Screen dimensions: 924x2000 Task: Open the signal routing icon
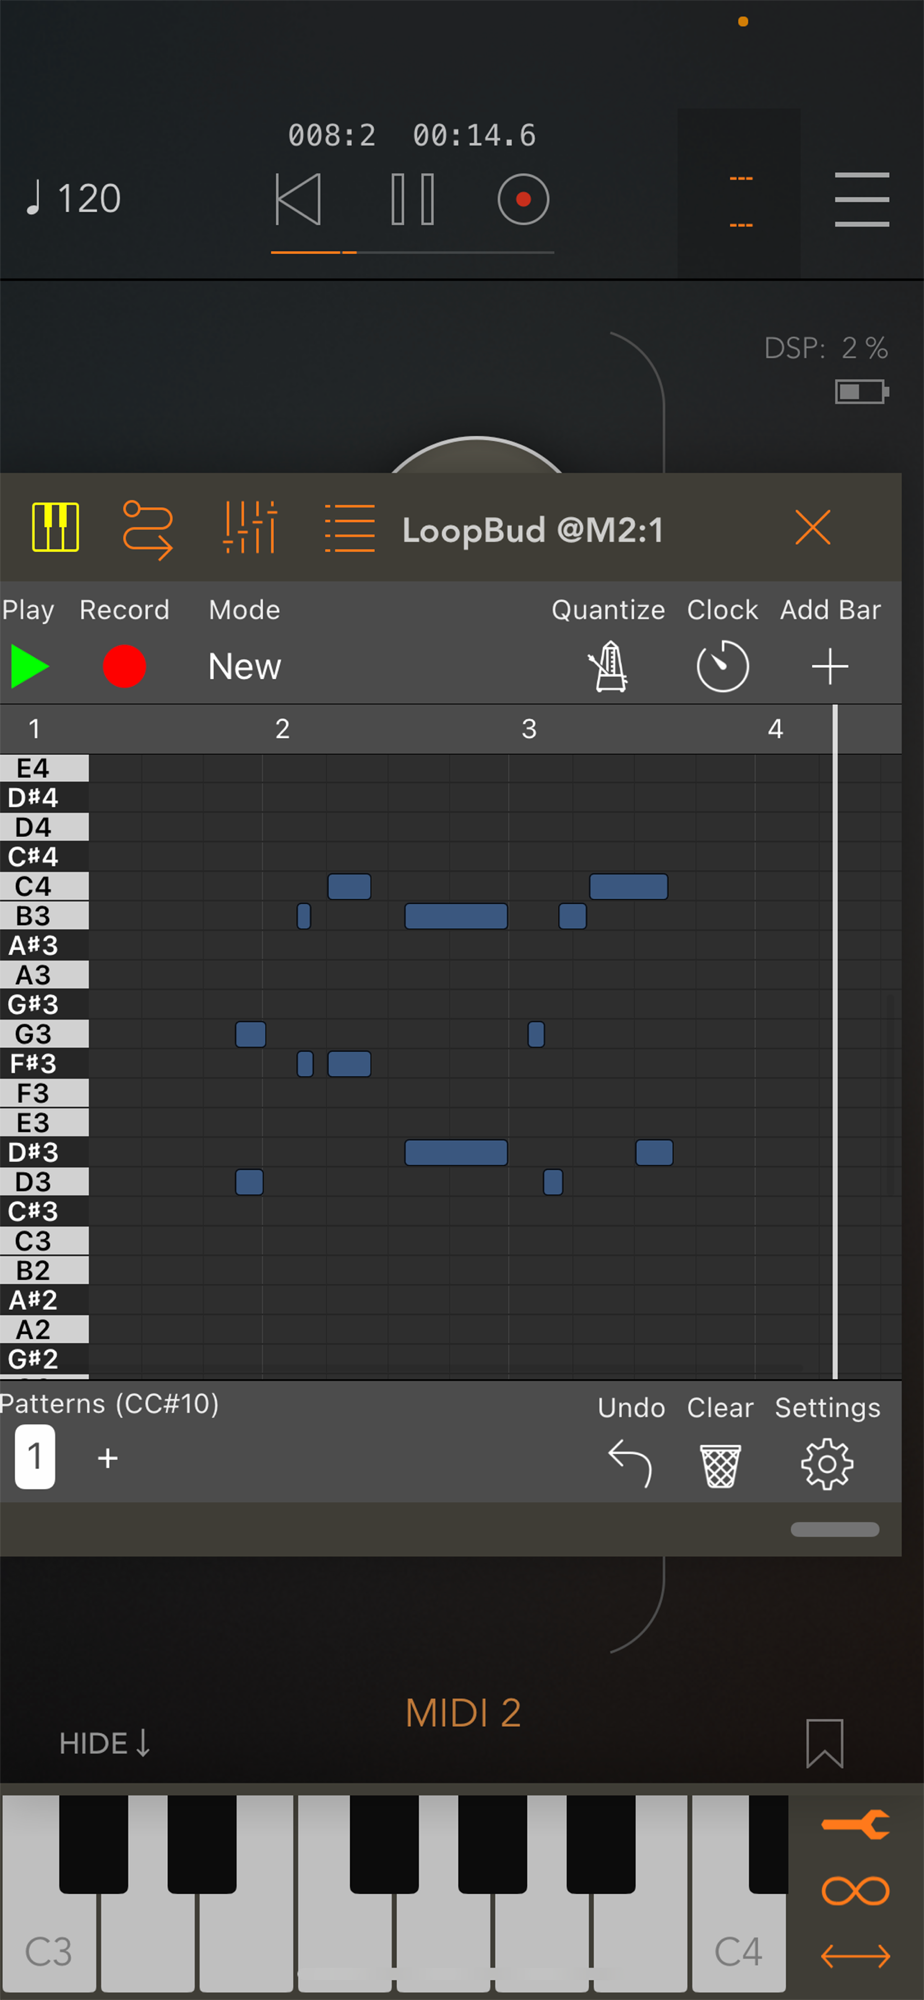click(148, 528)
